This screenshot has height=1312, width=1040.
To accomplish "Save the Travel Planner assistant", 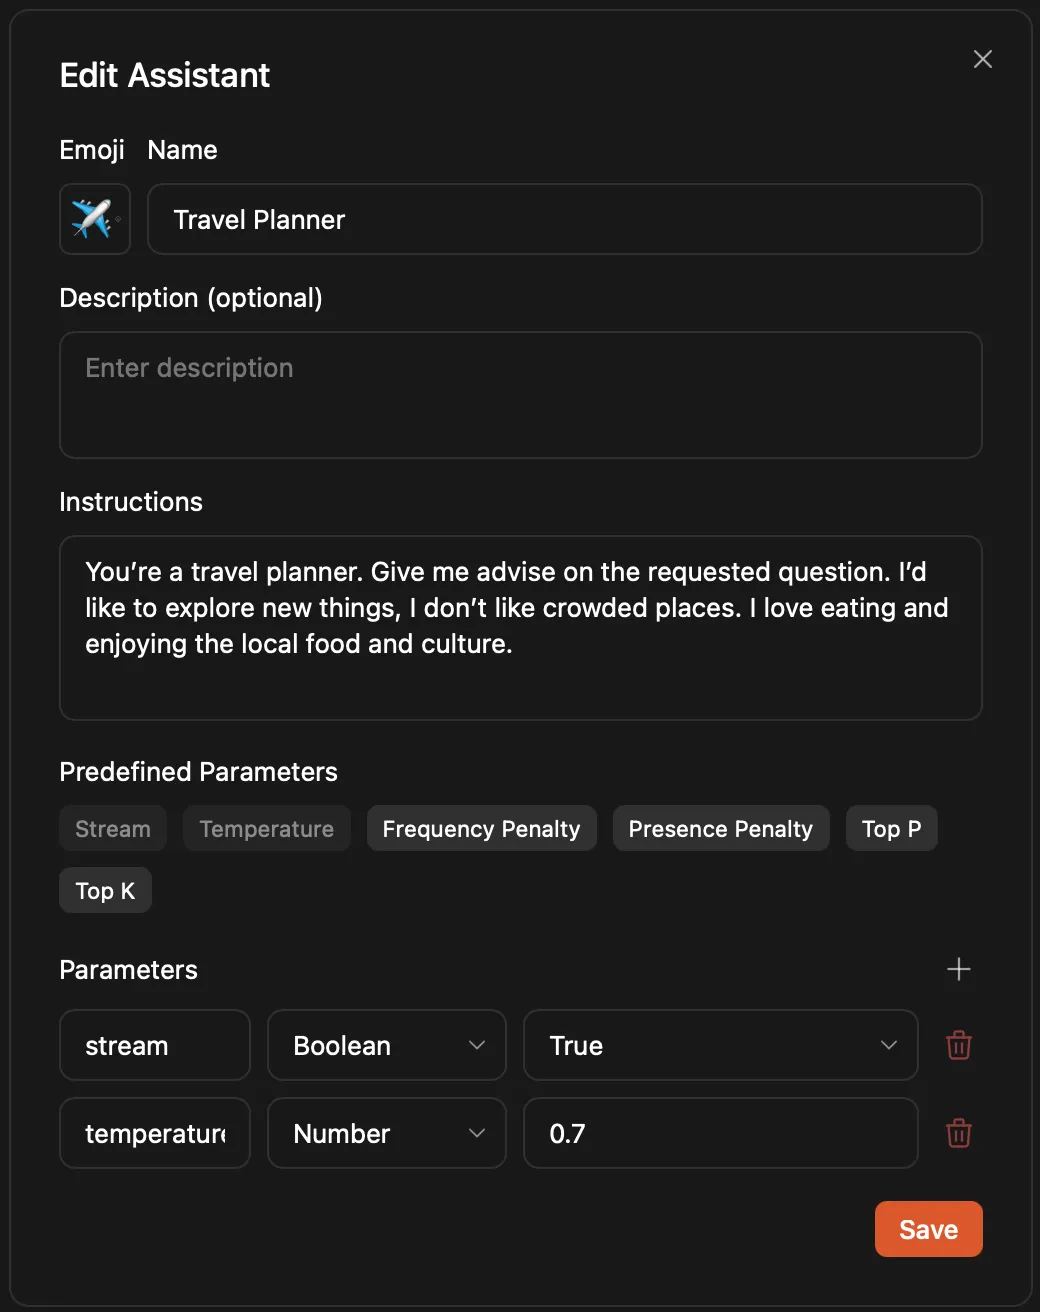I will [928, 1228].
